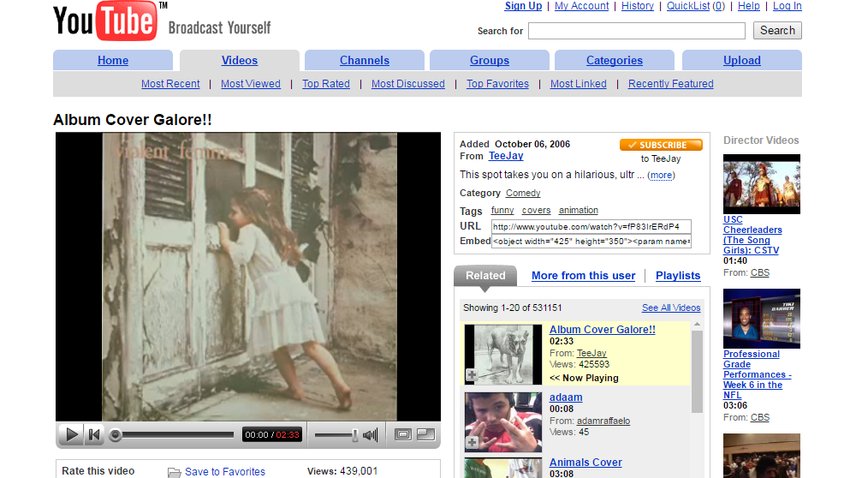The height and width of the screenshot is (478, 850).
Task: Click the Search button
Action: [x=777, y=30]
